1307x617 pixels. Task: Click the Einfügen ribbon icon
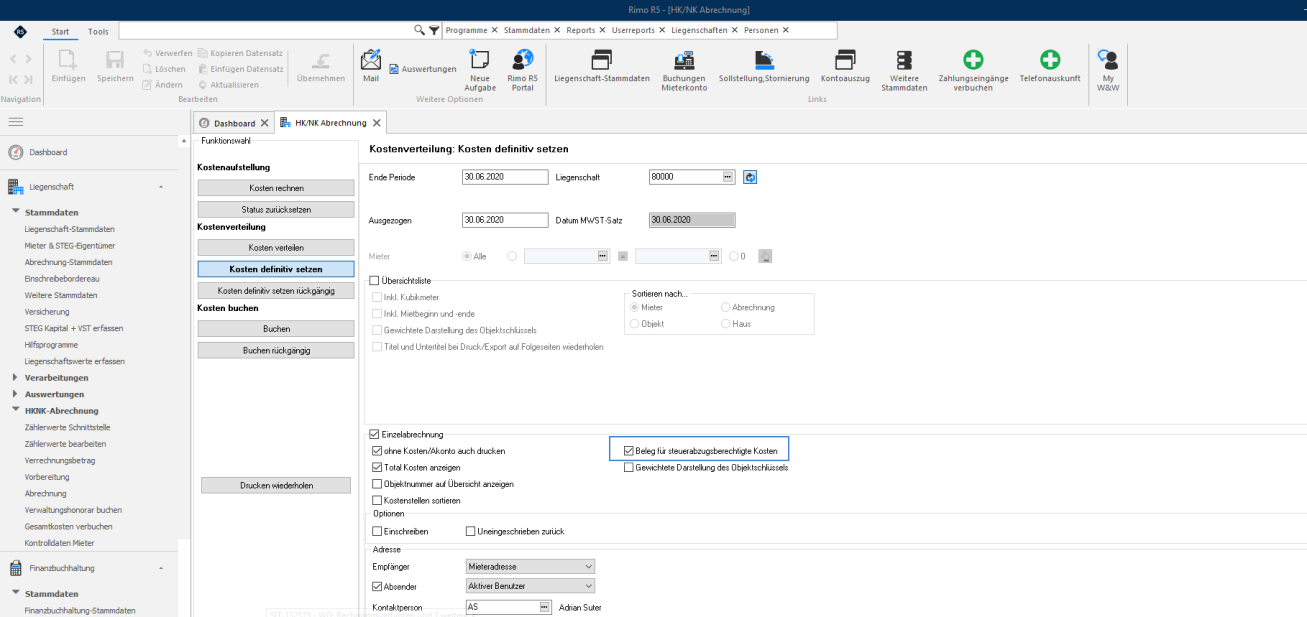coord(68,66)
